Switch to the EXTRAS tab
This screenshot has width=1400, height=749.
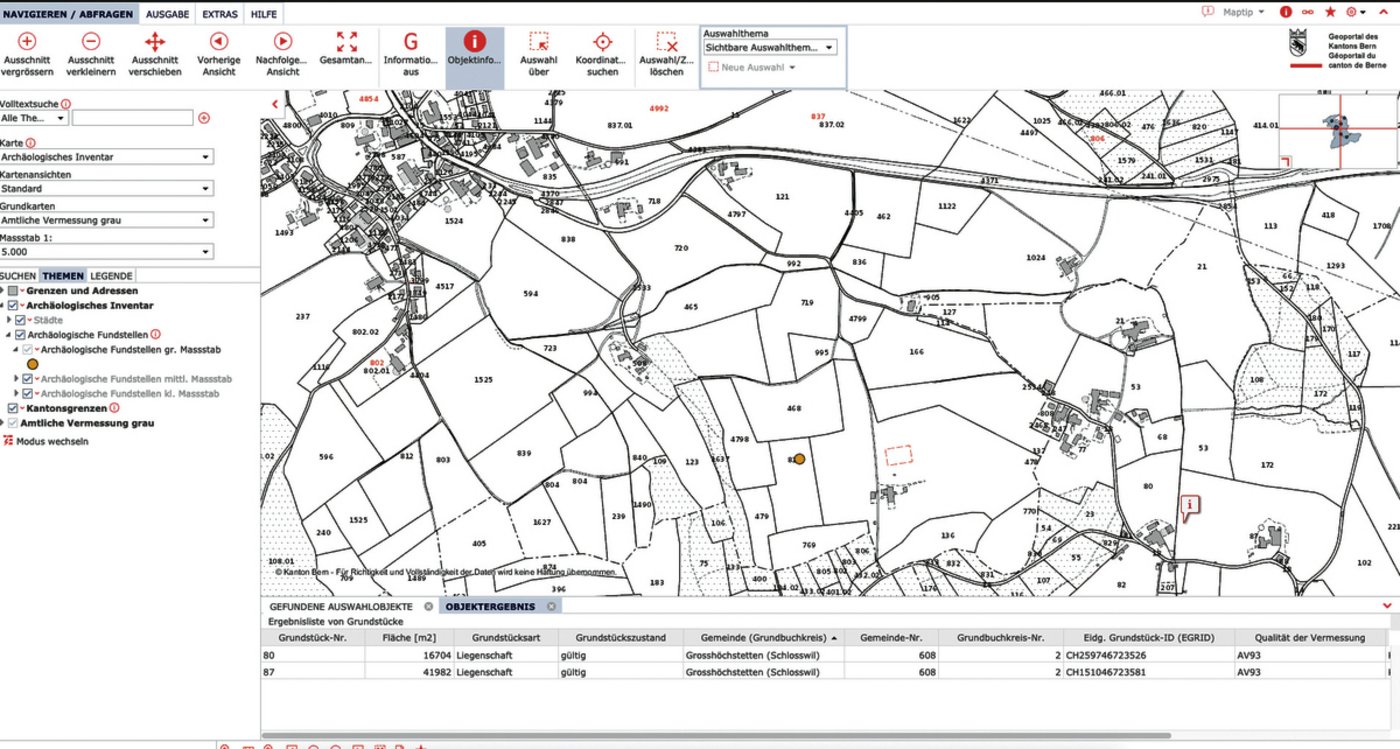point(218,14)
